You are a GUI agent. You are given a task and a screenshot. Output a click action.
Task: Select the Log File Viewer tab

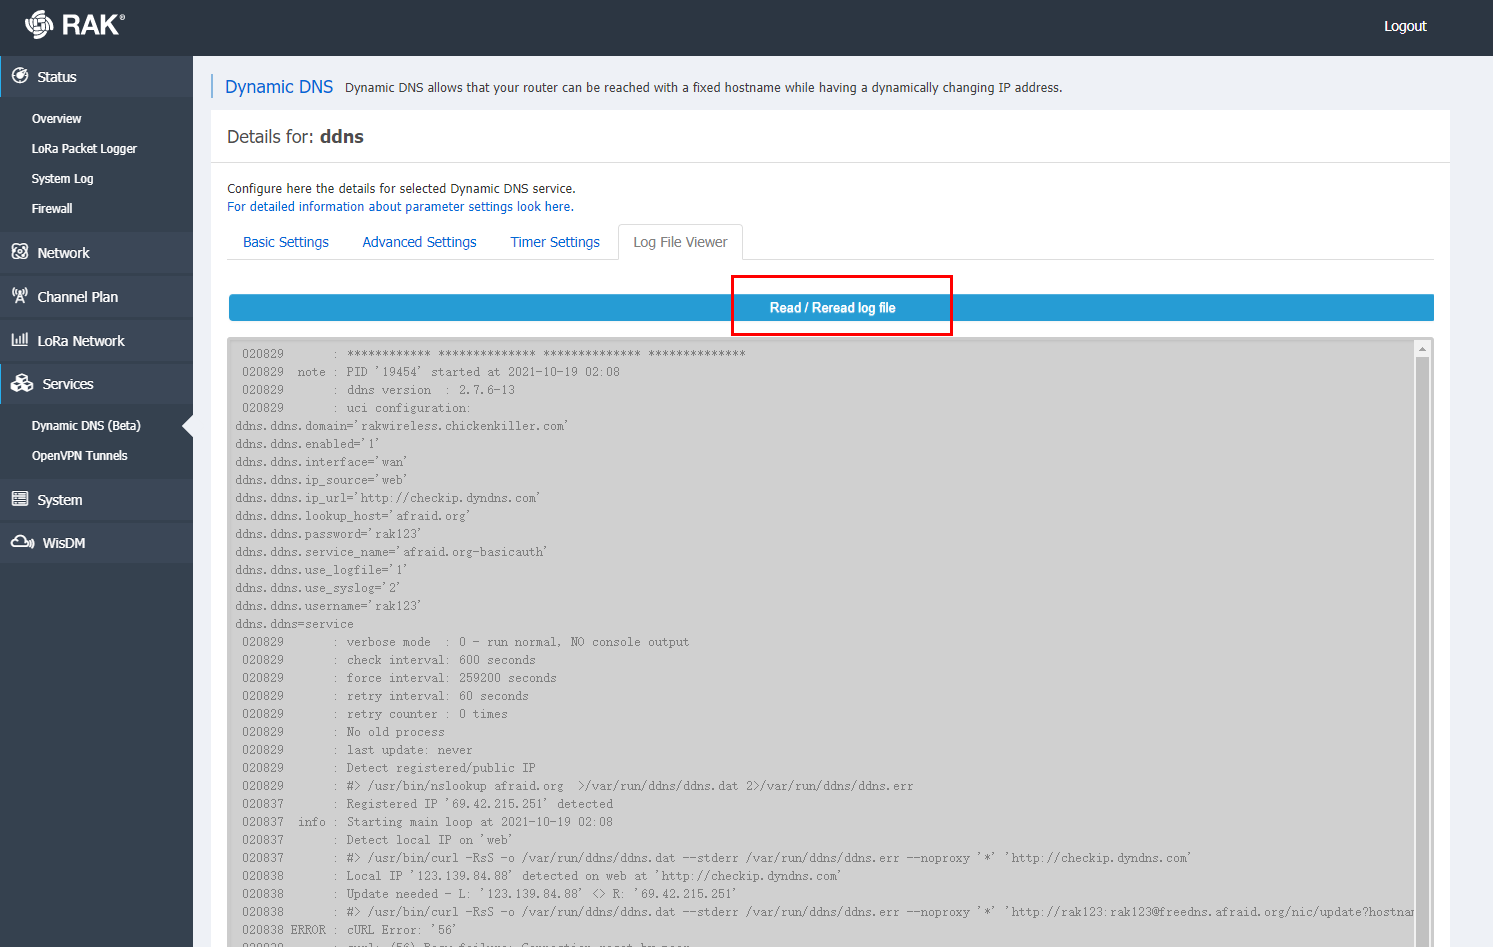point(680,242)
